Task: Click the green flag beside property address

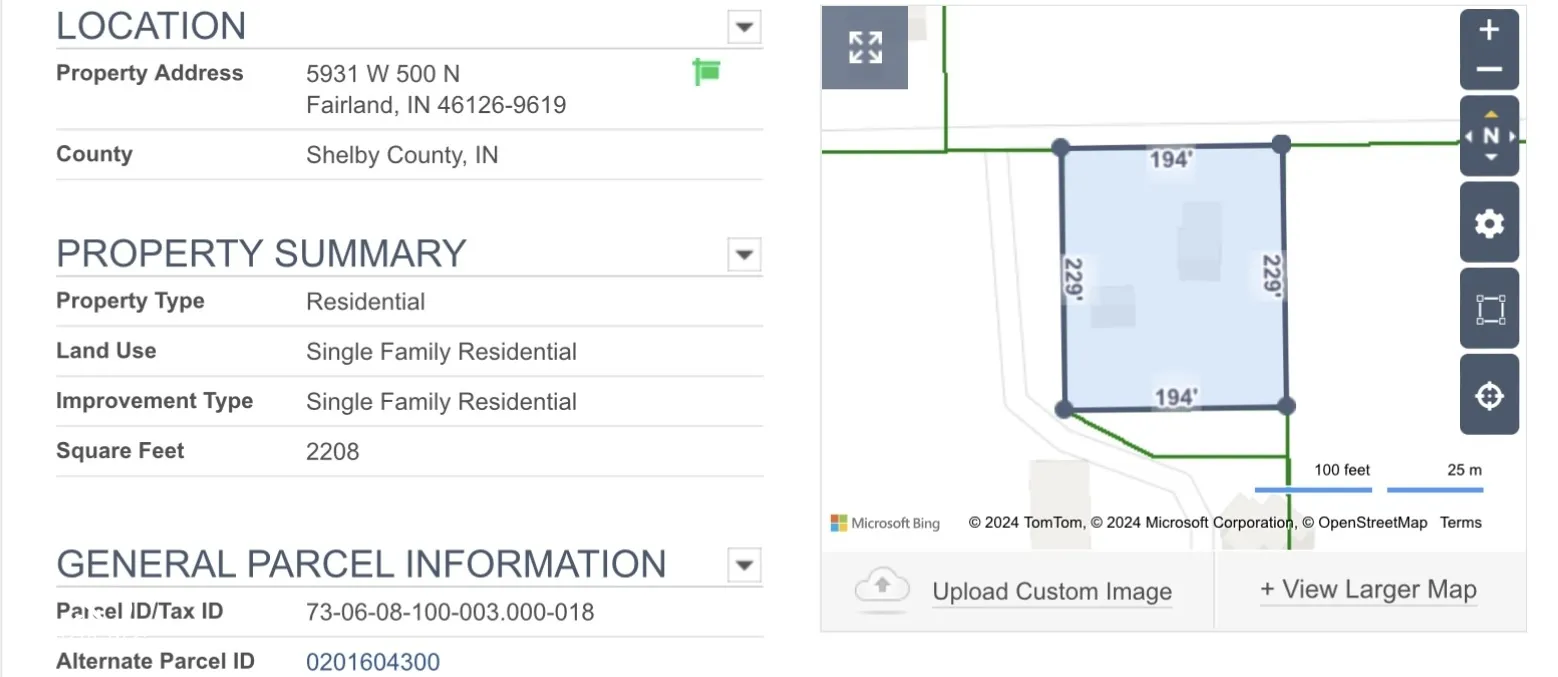Action: (x=707, y=72)
